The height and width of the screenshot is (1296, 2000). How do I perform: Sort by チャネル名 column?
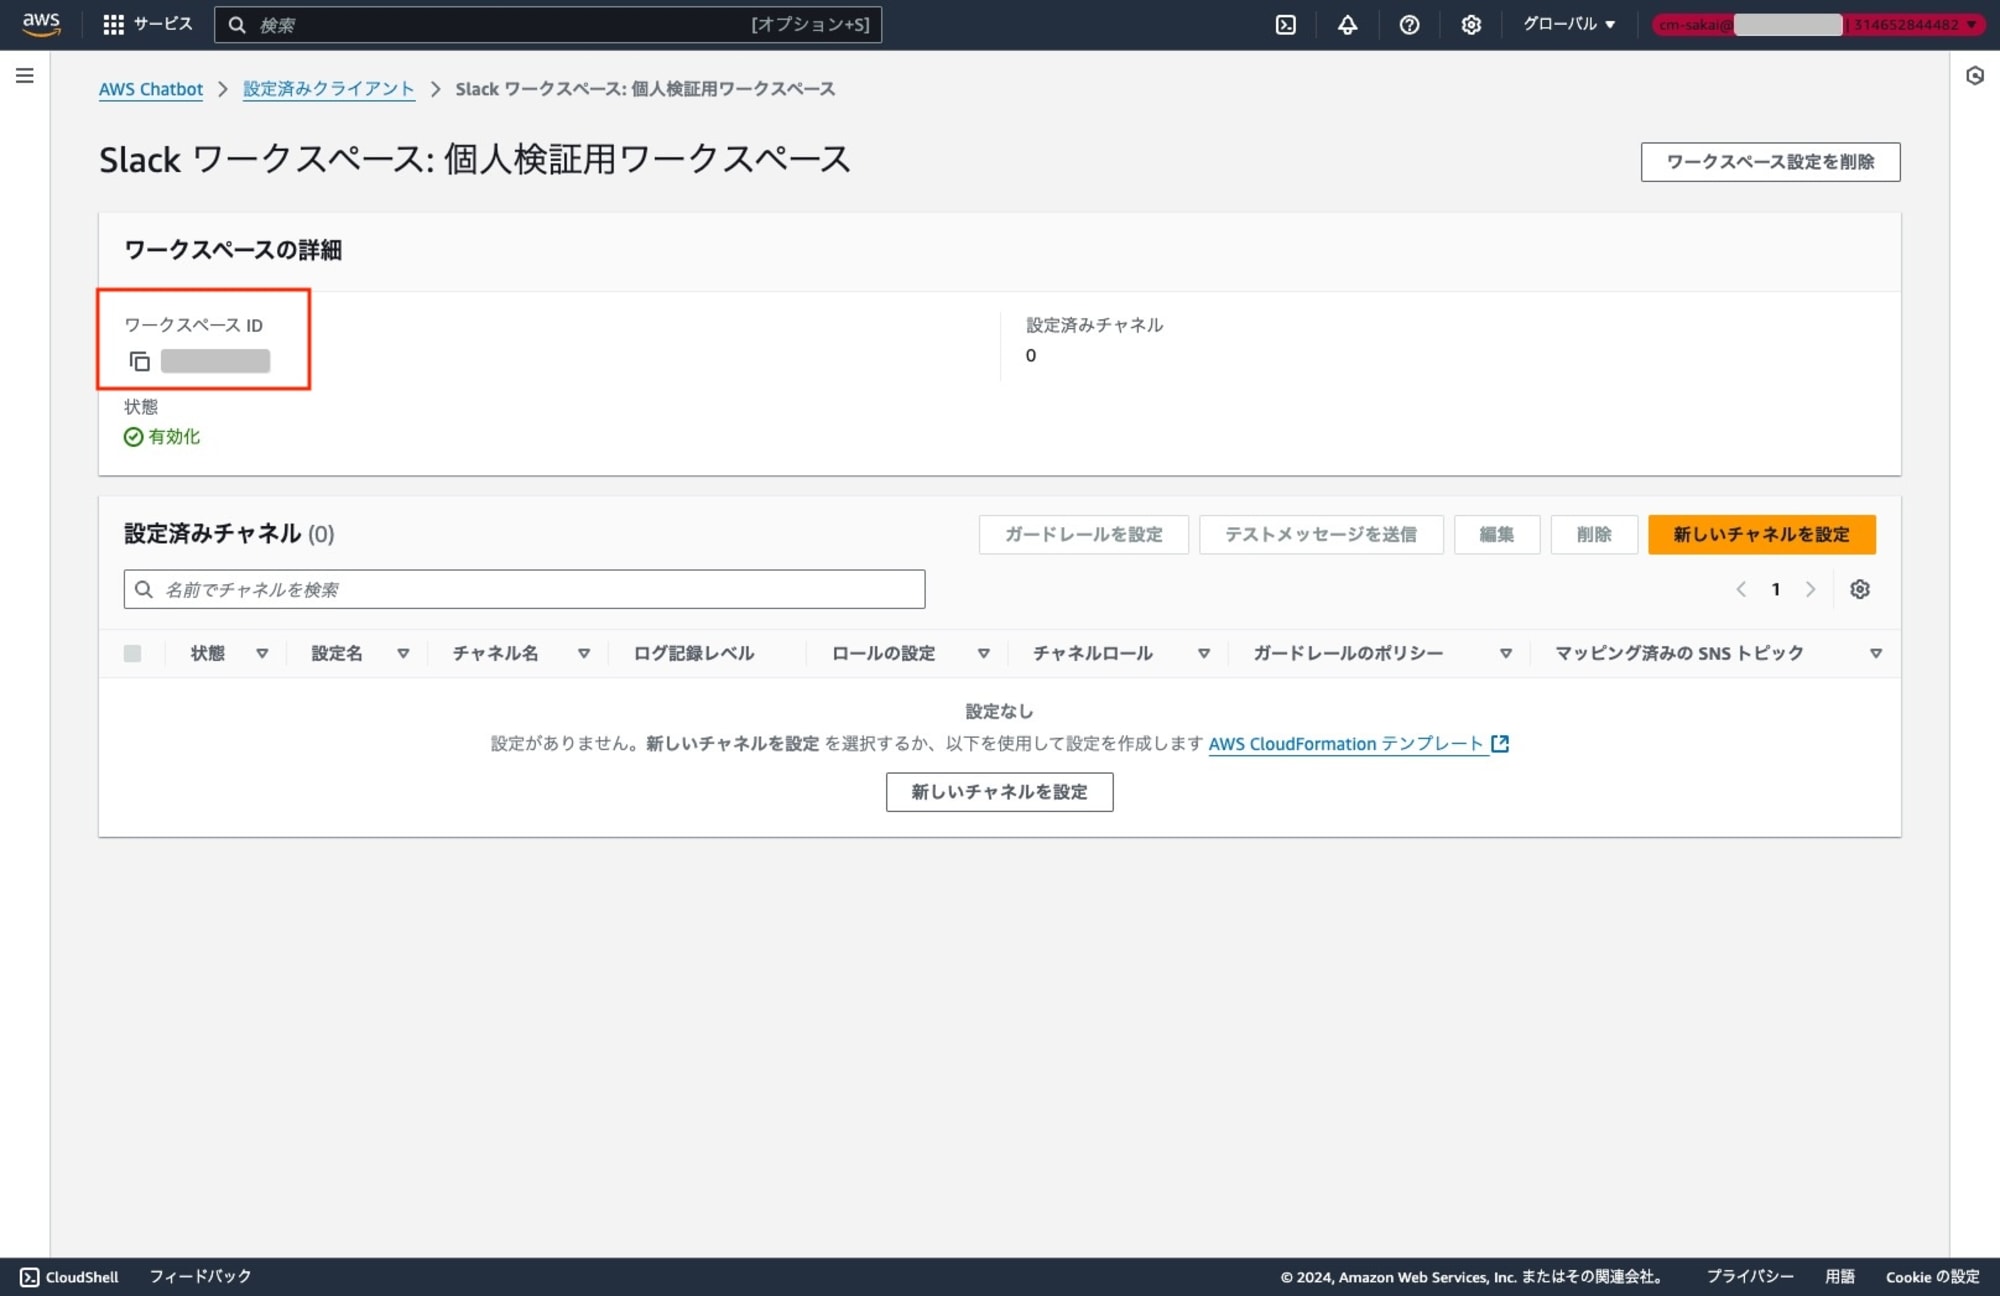pyautogui.click(x=584, y=653)
